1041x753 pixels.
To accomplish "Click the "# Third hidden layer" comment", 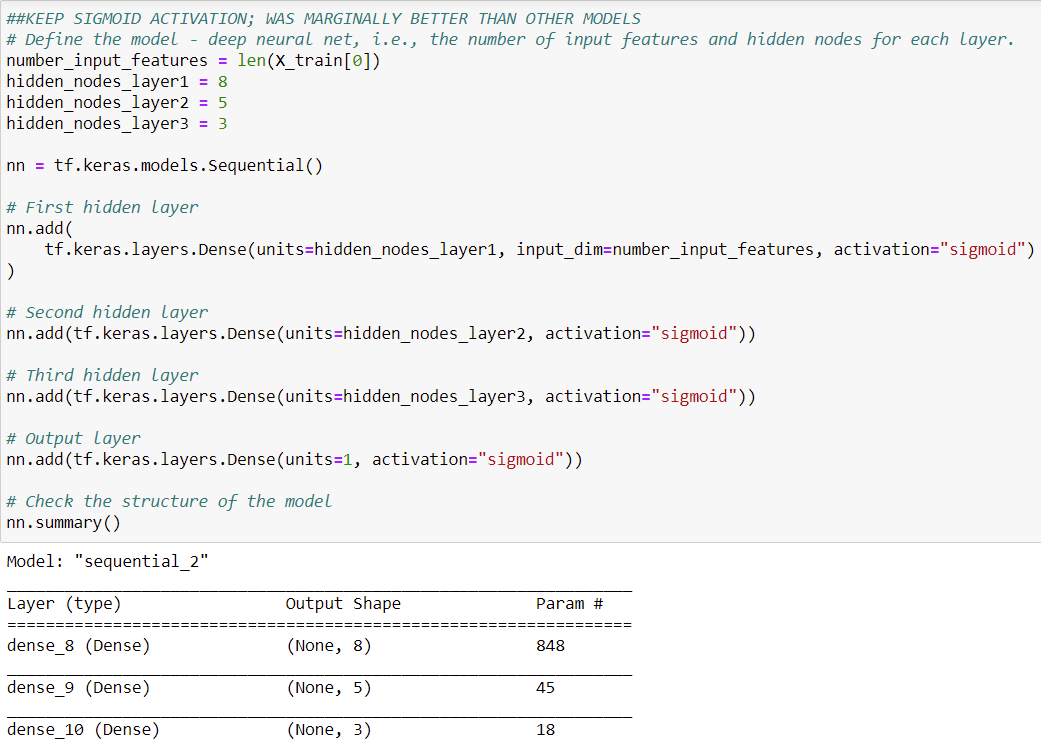I will tap(102, 375).
